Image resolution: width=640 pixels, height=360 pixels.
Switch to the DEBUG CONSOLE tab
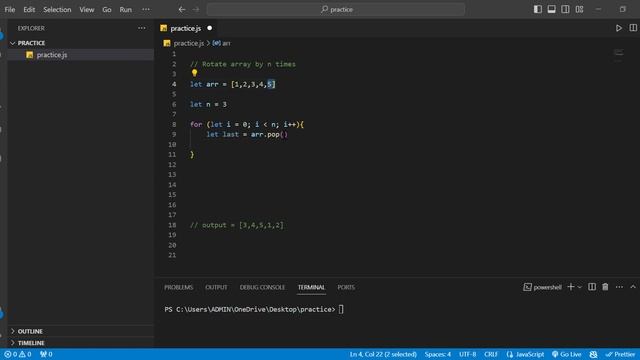pyautogui.click(x=262, y=287)
